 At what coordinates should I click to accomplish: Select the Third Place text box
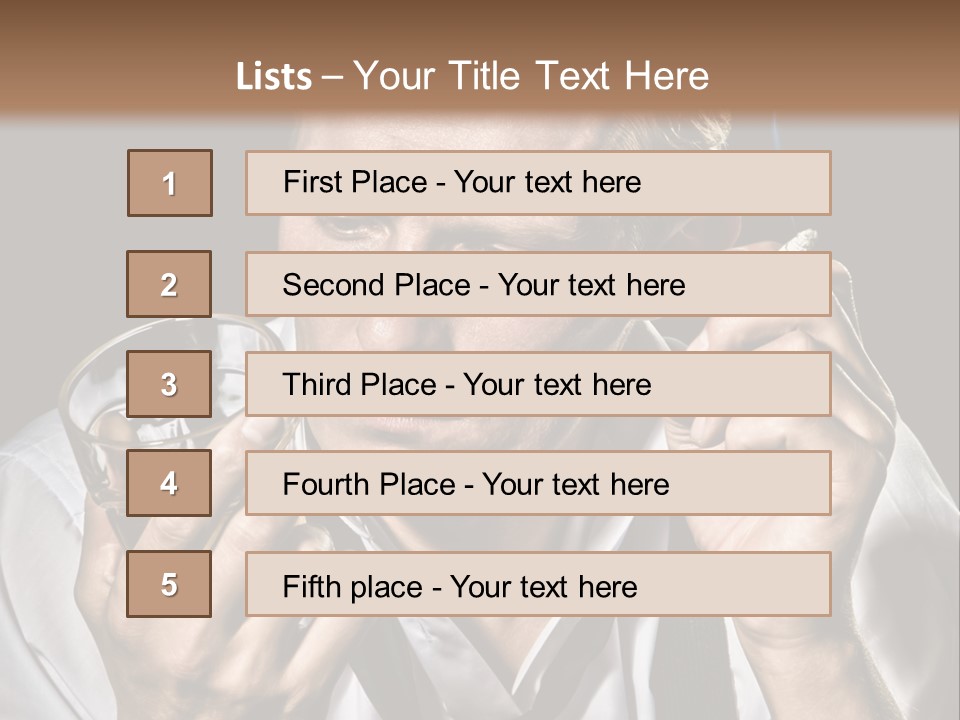pyautogui.click(x=538, y=384)
